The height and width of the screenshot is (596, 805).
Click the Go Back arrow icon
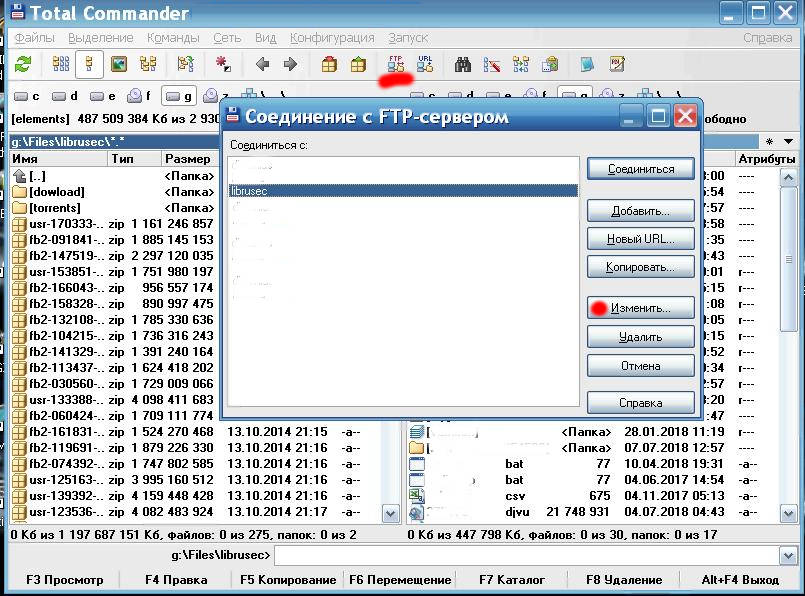[262, 65]
